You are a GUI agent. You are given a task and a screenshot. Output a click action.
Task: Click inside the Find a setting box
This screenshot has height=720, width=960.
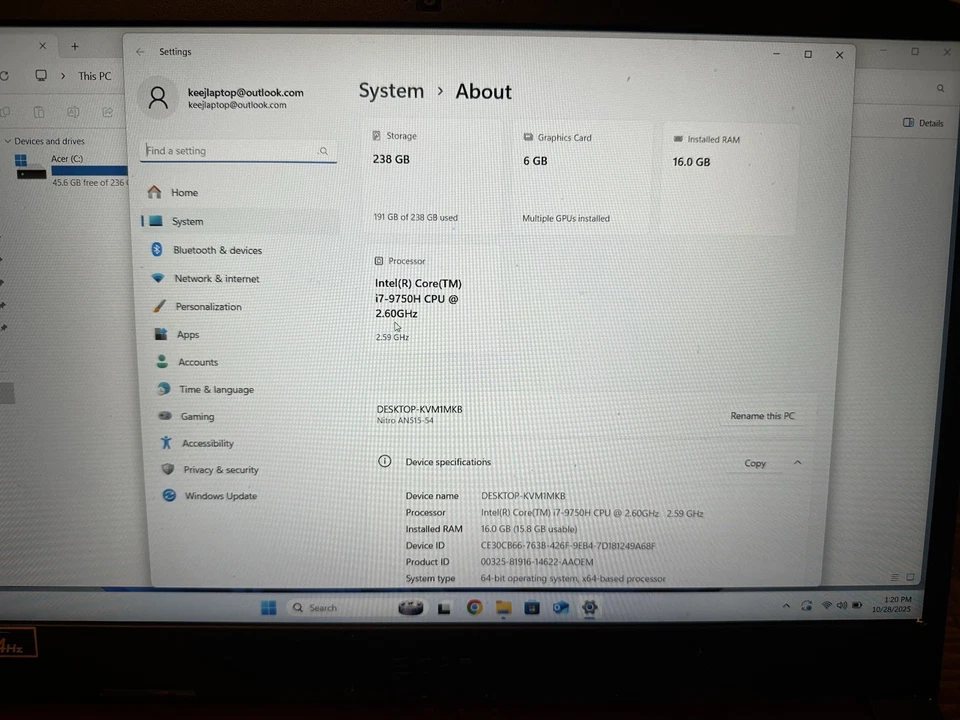[x=230, y=150]
